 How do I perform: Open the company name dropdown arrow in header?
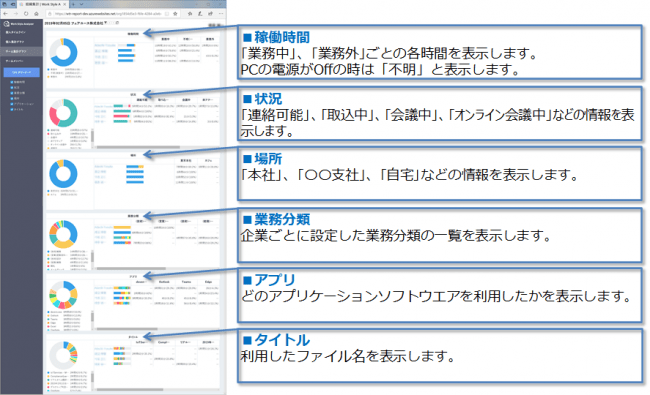click(106, 22)
